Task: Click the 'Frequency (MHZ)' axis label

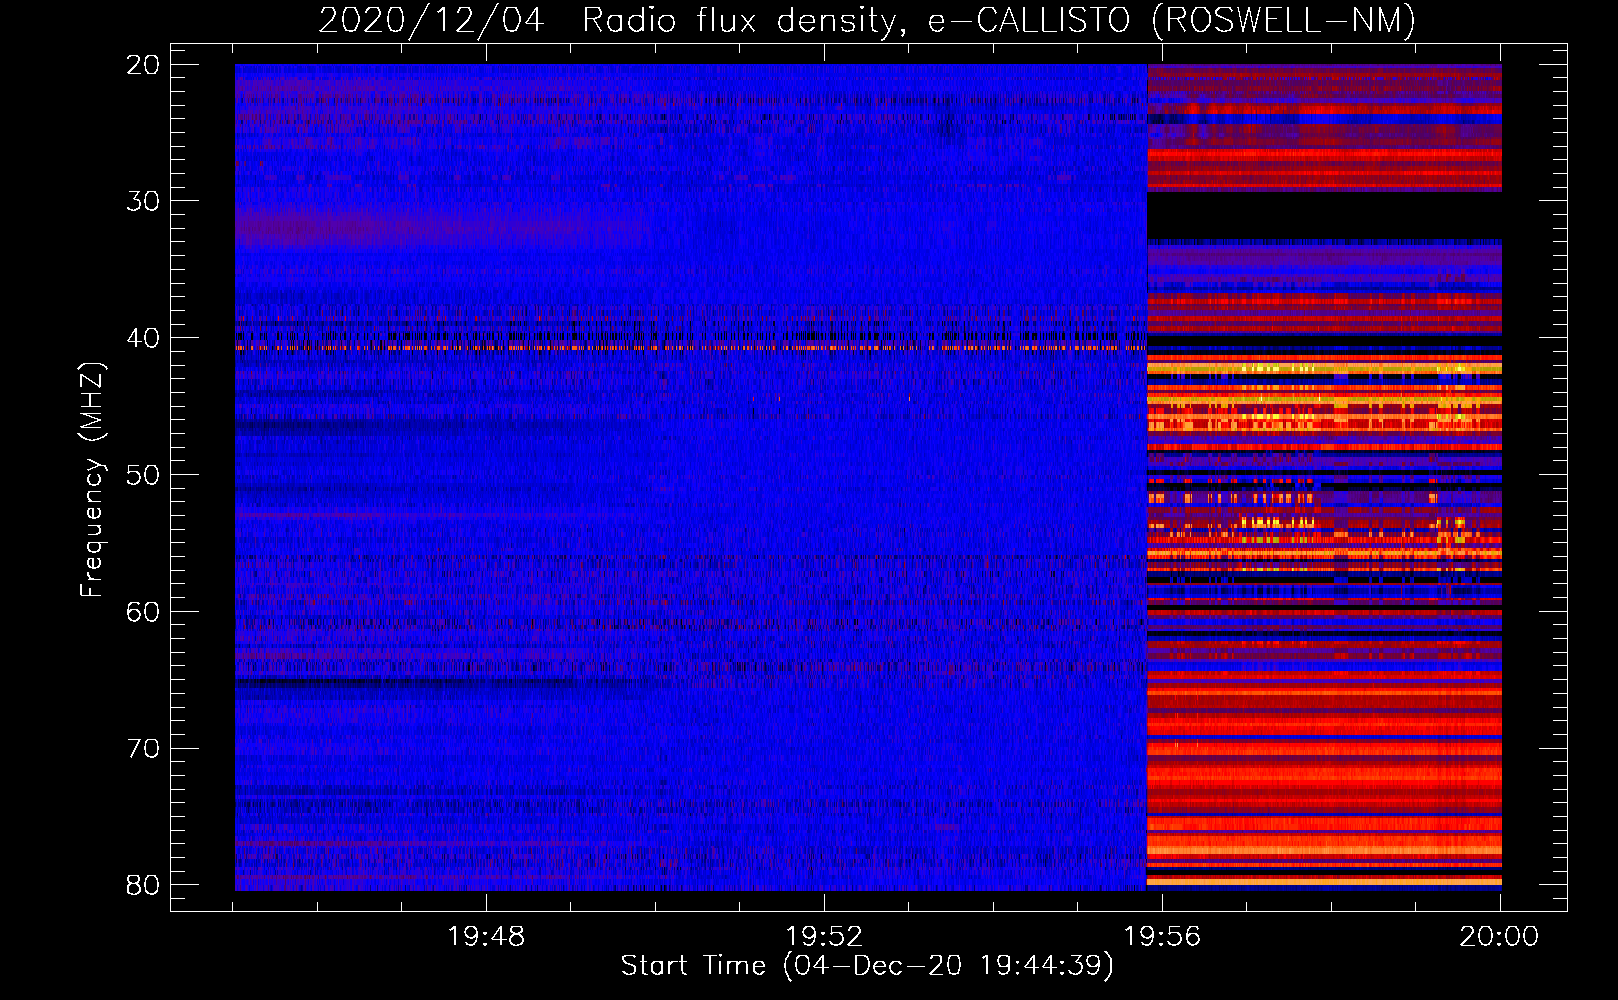Action: (x=92, y=480)
